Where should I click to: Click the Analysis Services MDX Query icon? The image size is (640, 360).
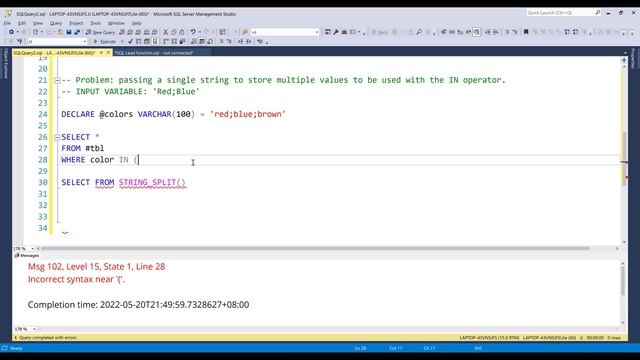(130, 32)
